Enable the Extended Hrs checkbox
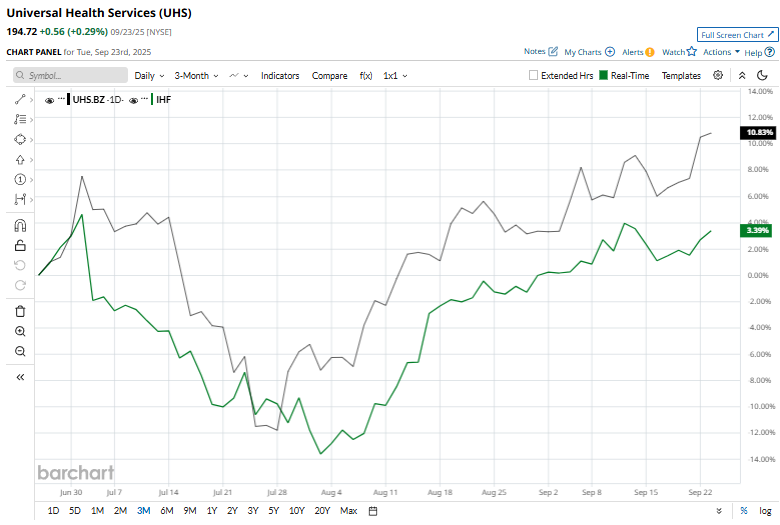Screen dimensions: 780x525 (533, 75)
